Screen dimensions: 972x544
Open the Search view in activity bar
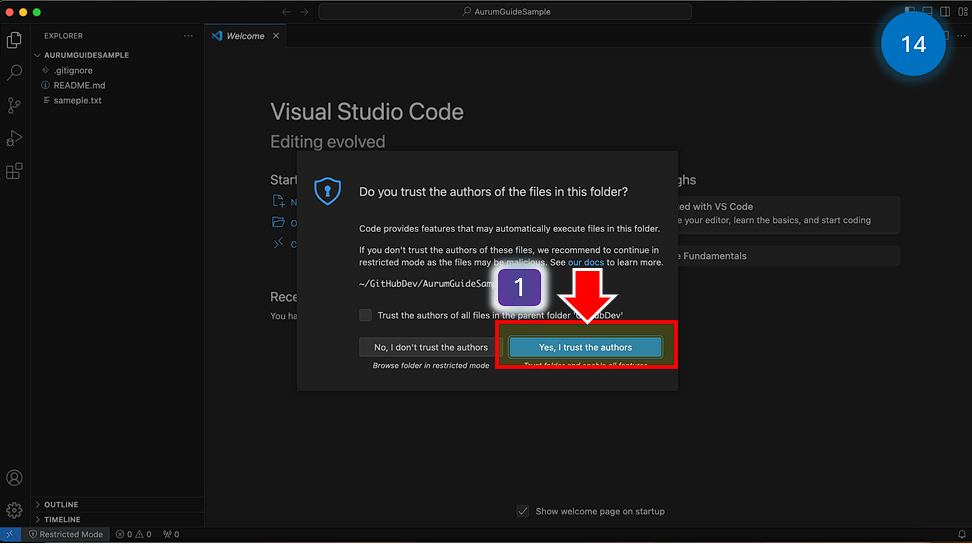[x=14, y=72]
